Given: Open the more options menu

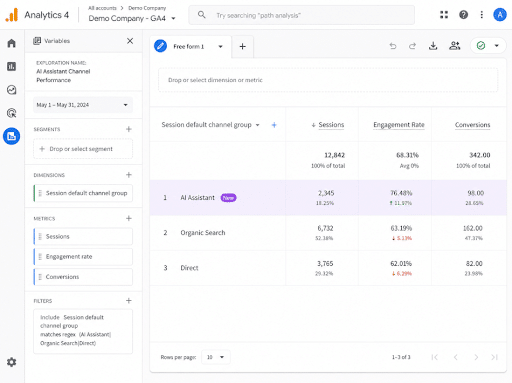Looking at the screenshot, I should (481, 15).
